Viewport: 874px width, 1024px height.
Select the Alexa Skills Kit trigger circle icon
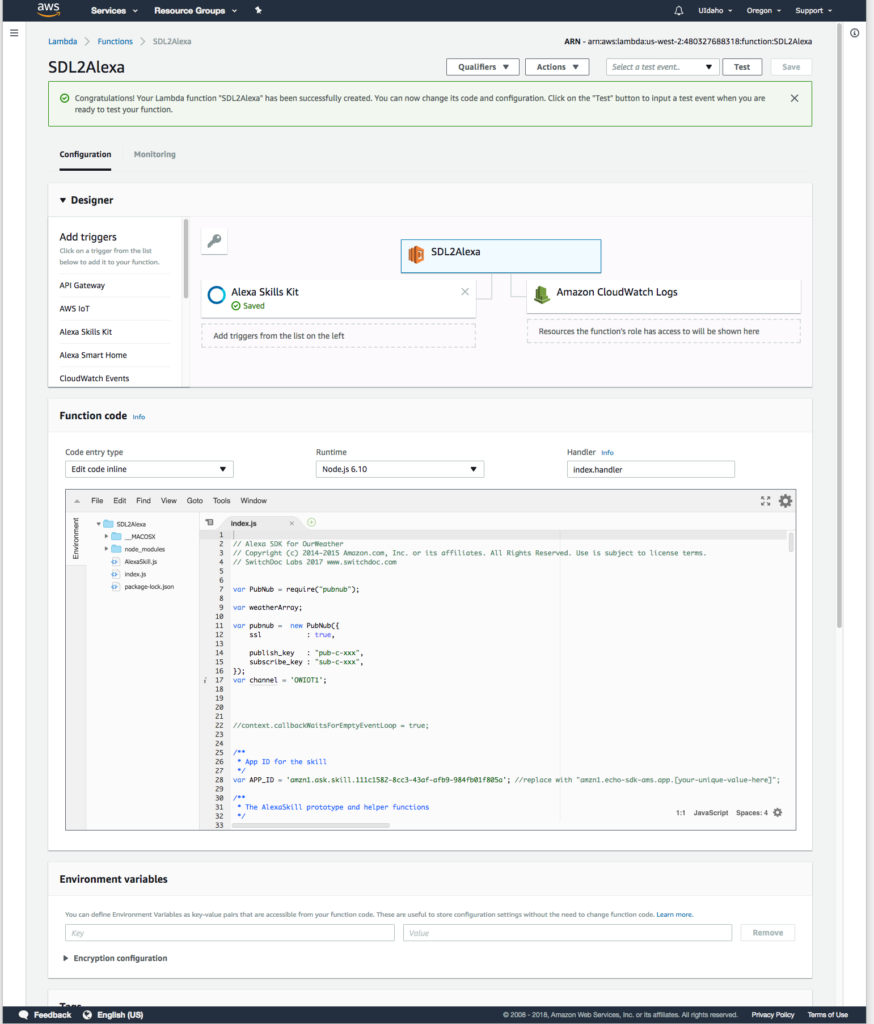coord(216,295)
